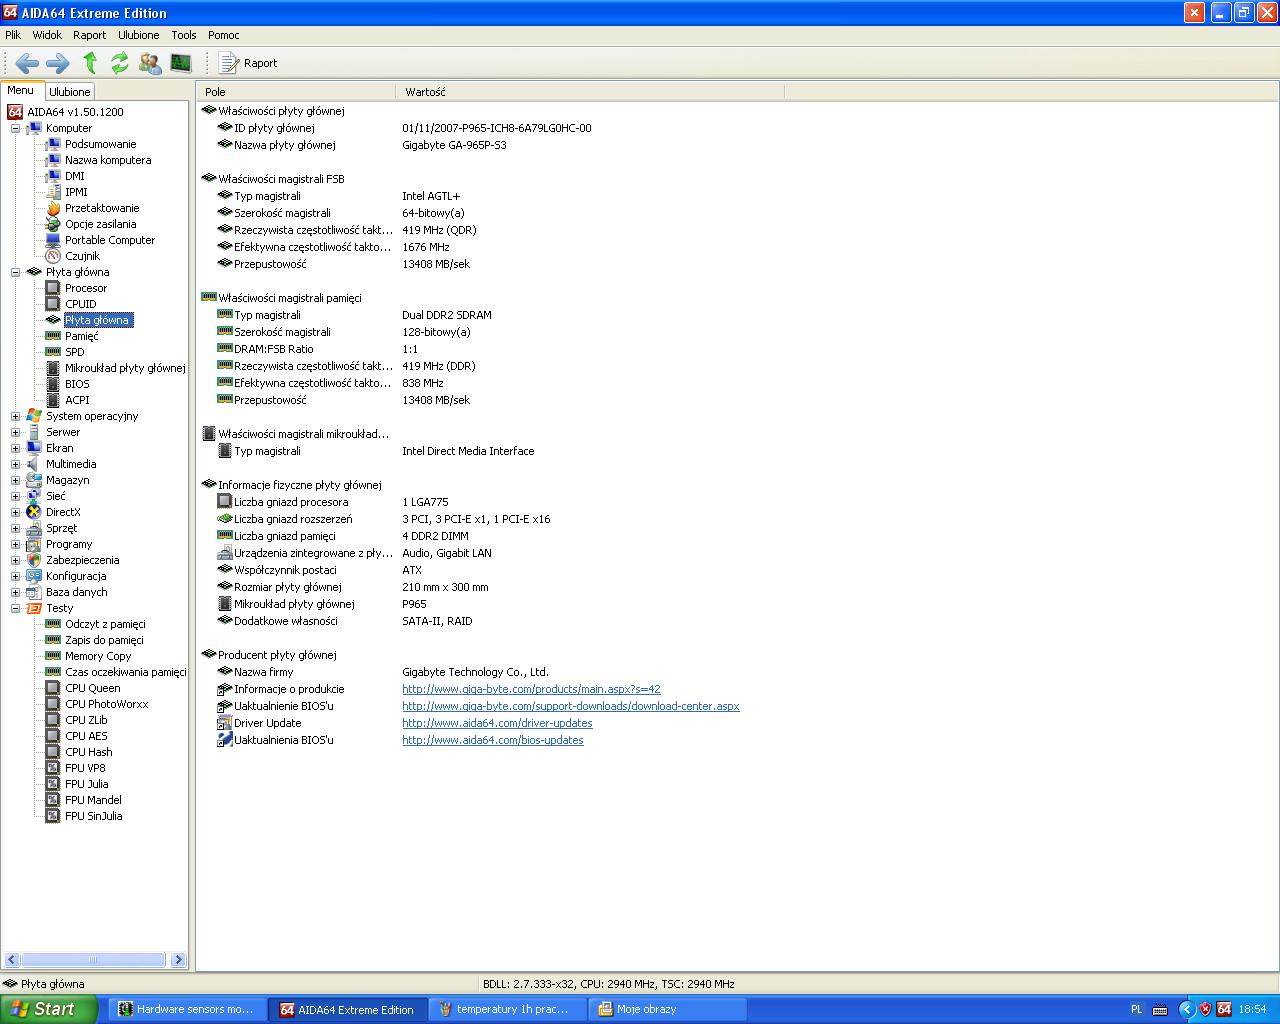Click the sidebar horizontal scrollbar thumb

click(x=93, y=960)
